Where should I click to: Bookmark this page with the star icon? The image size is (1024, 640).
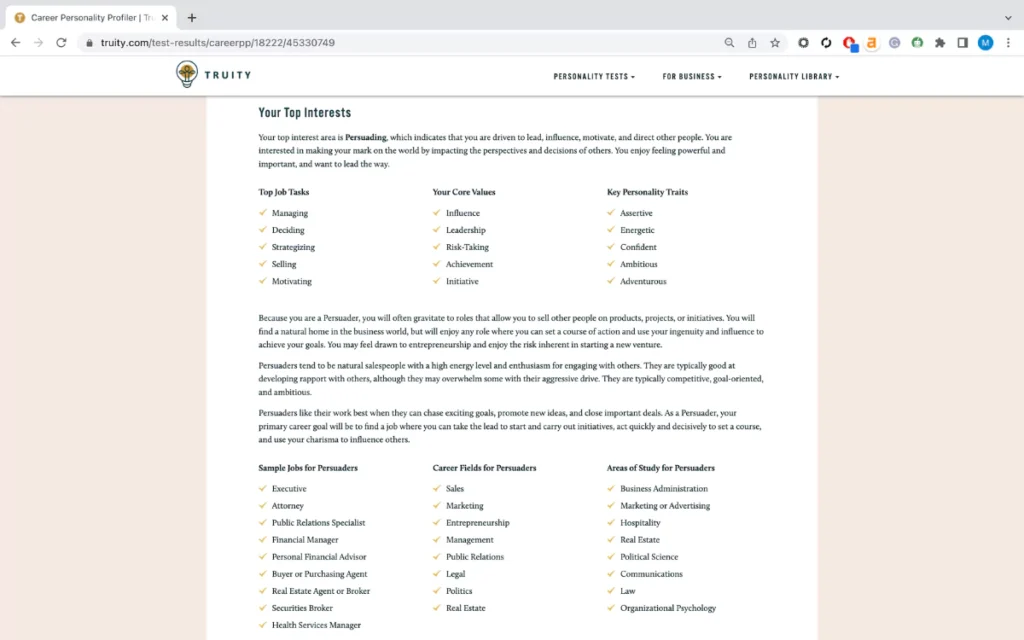[x=775, y=42]
